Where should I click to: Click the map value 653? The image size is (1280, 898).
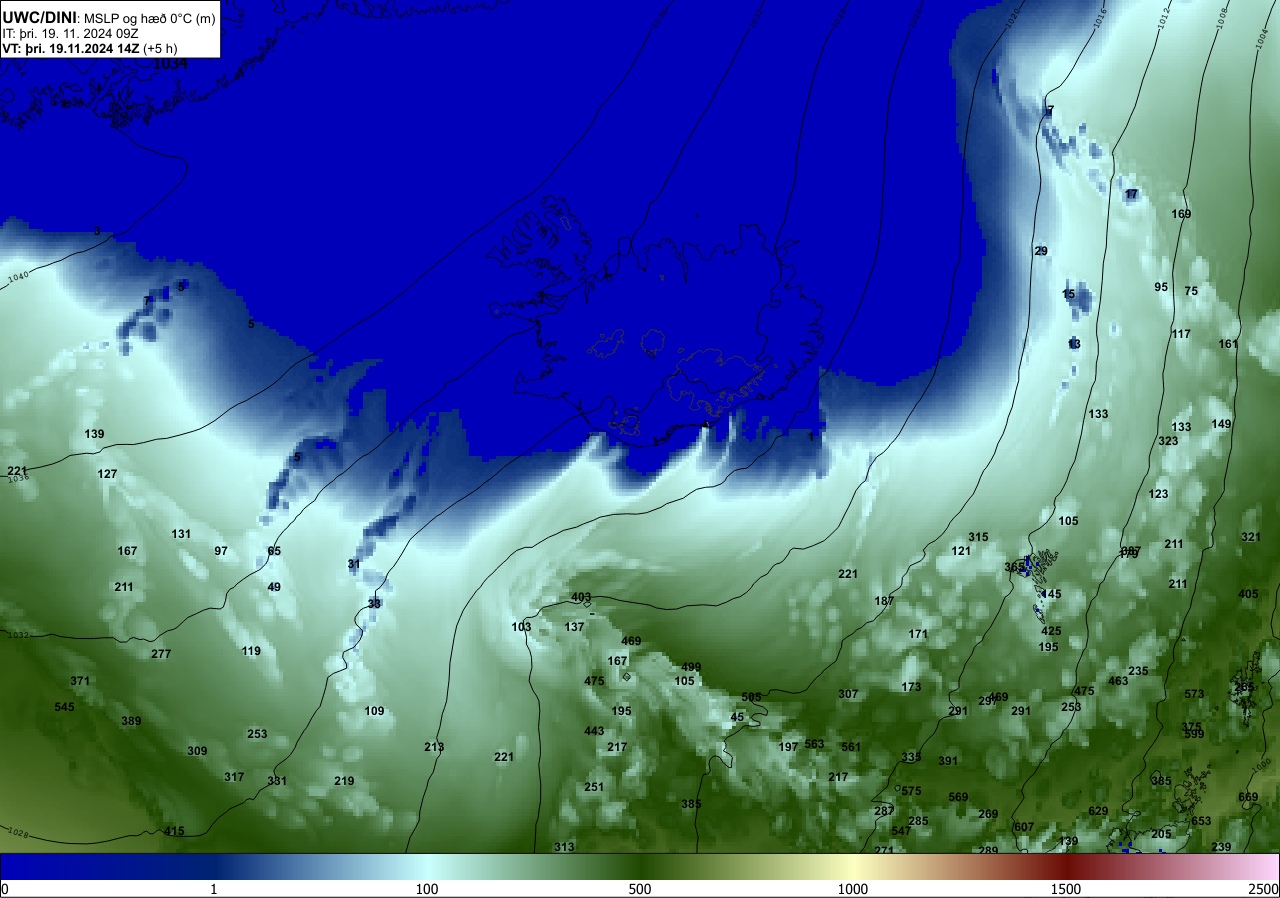(1201, 821)
